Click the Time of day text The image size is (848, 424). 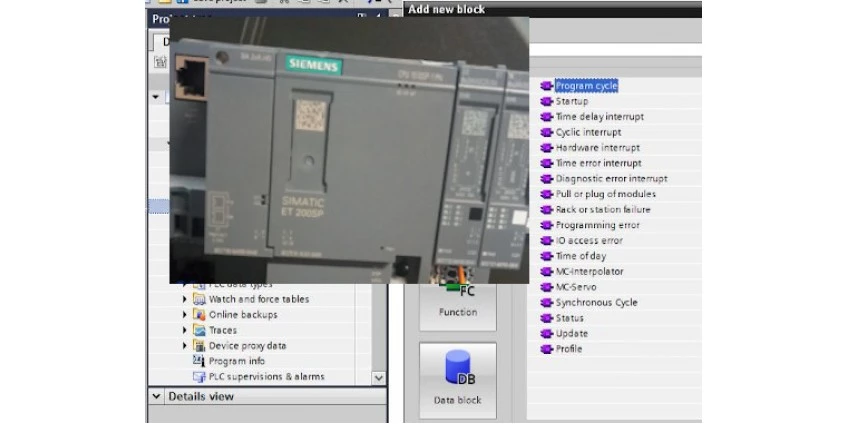(x=581, y=256)
